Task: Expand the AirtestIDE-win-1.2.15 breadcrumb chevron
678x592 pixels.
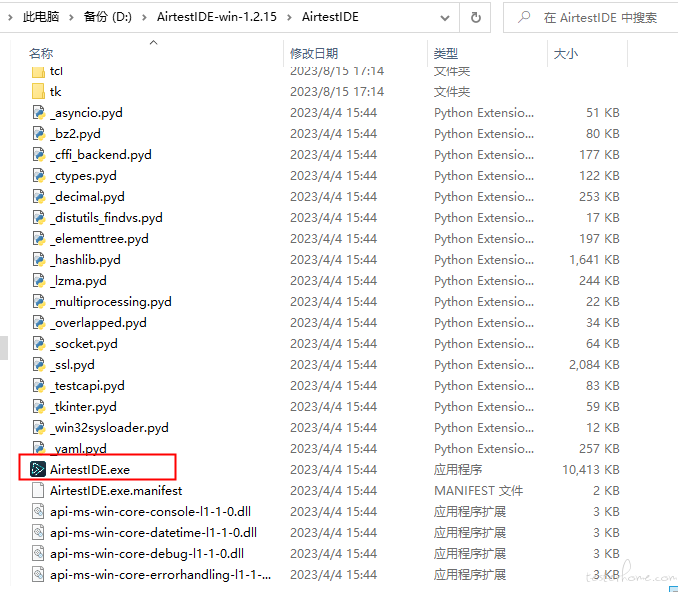Action: pyautogui.click(x=289, y=17)
